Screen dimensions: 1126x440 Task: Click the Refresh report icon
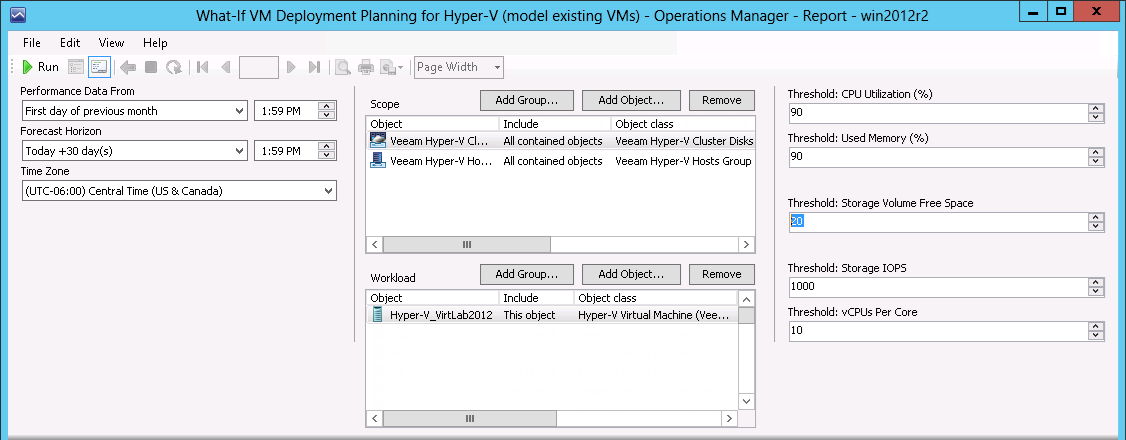point(173,67)
